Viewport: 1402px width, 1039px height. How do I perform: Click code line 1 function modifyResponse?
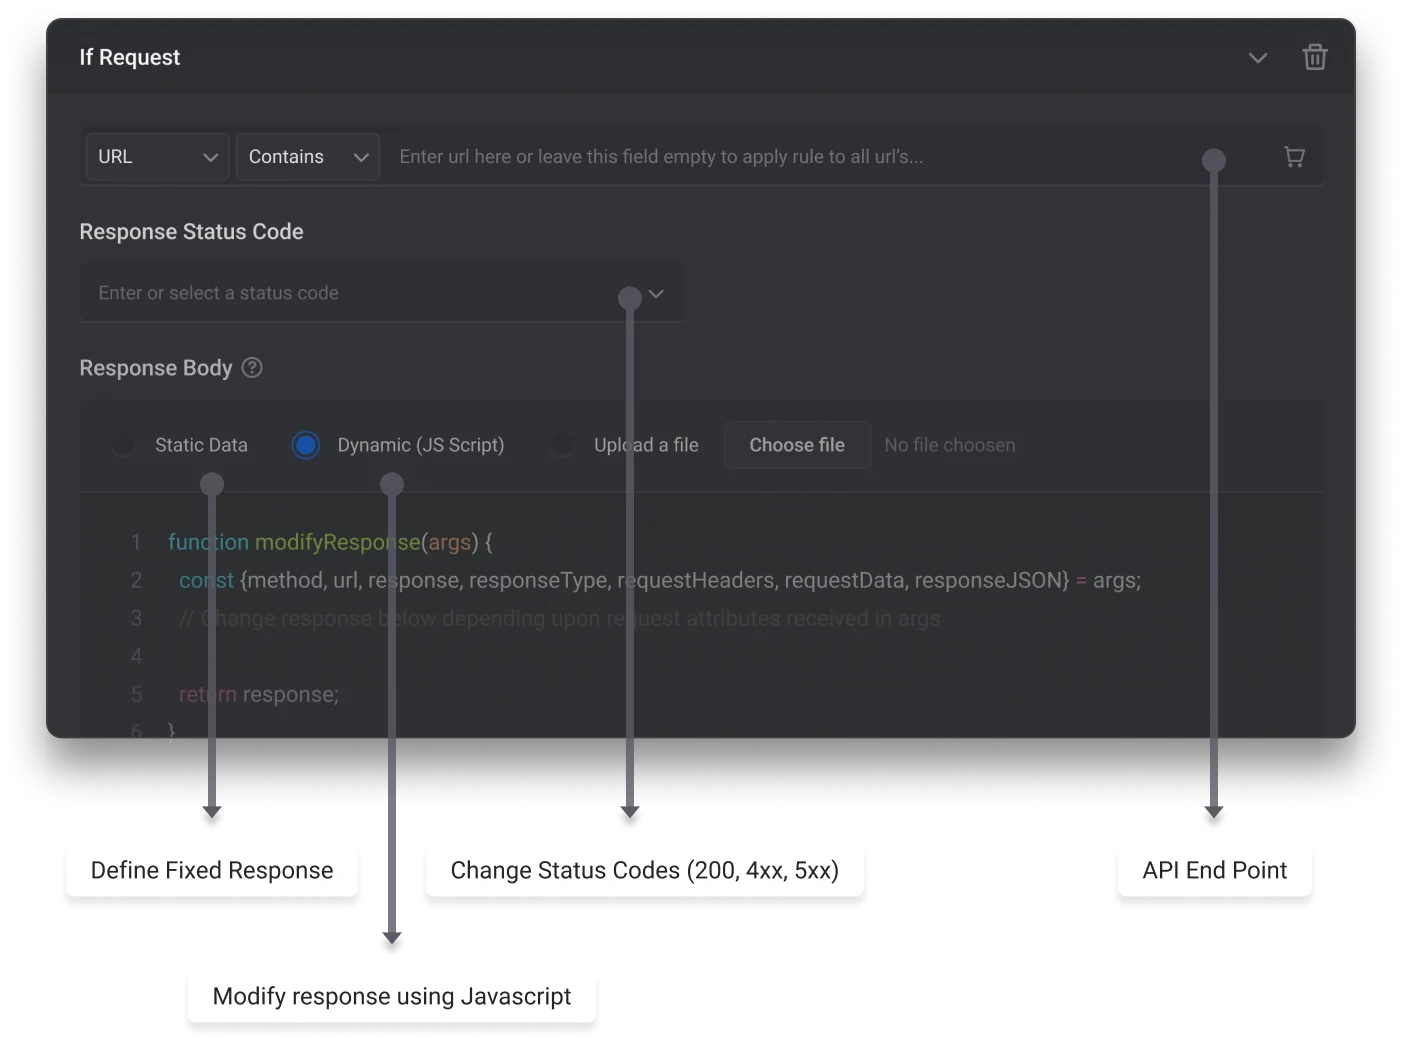[x=330, y=542]
